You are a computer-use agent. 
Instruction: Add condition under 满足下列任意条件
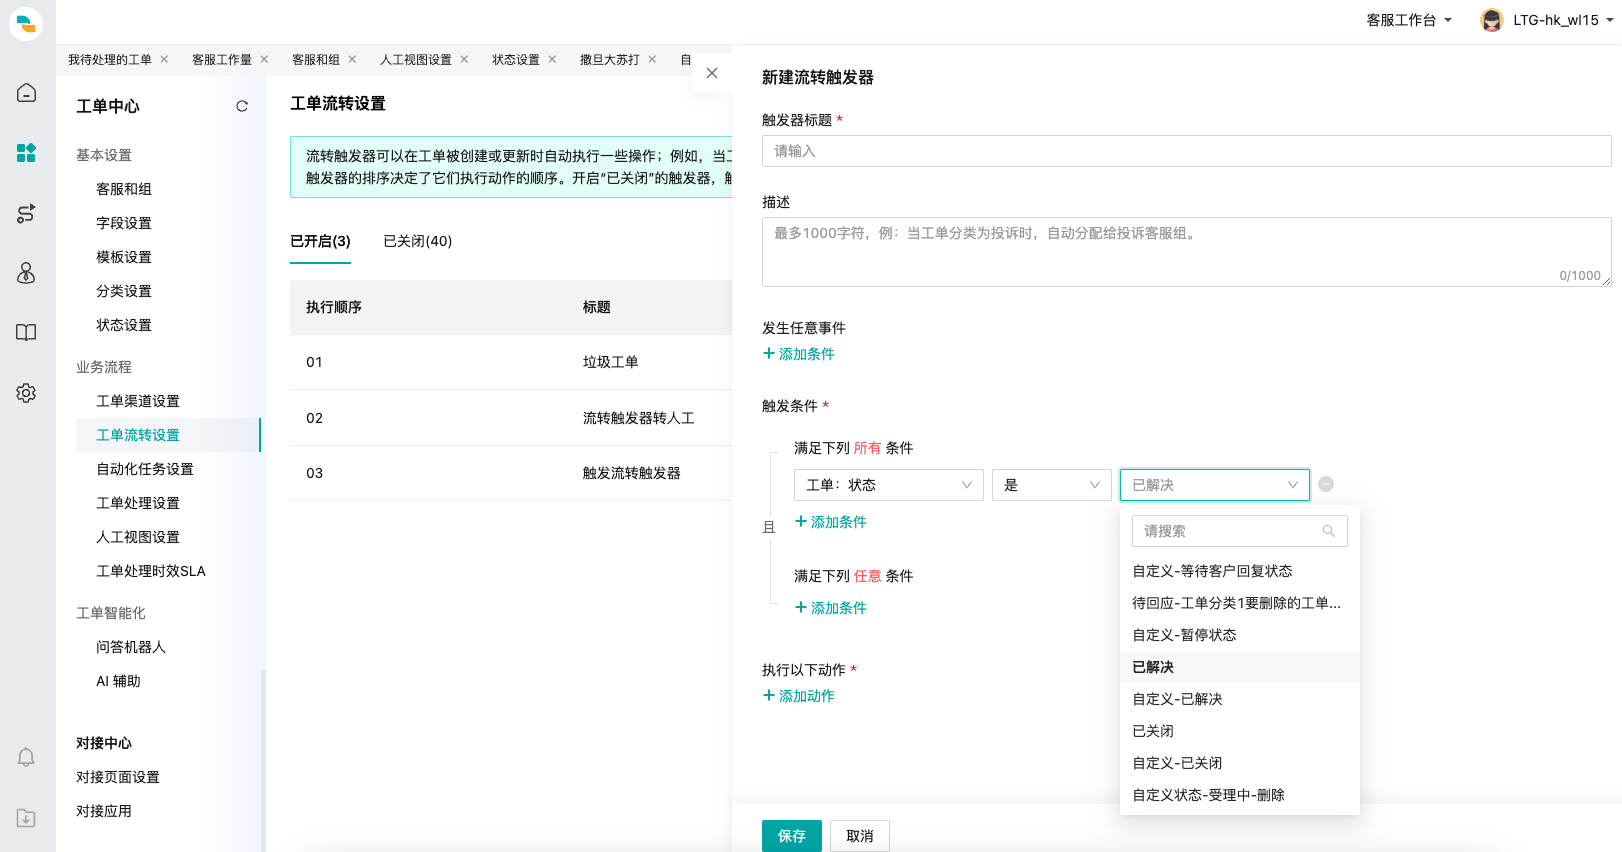[831, 608]
